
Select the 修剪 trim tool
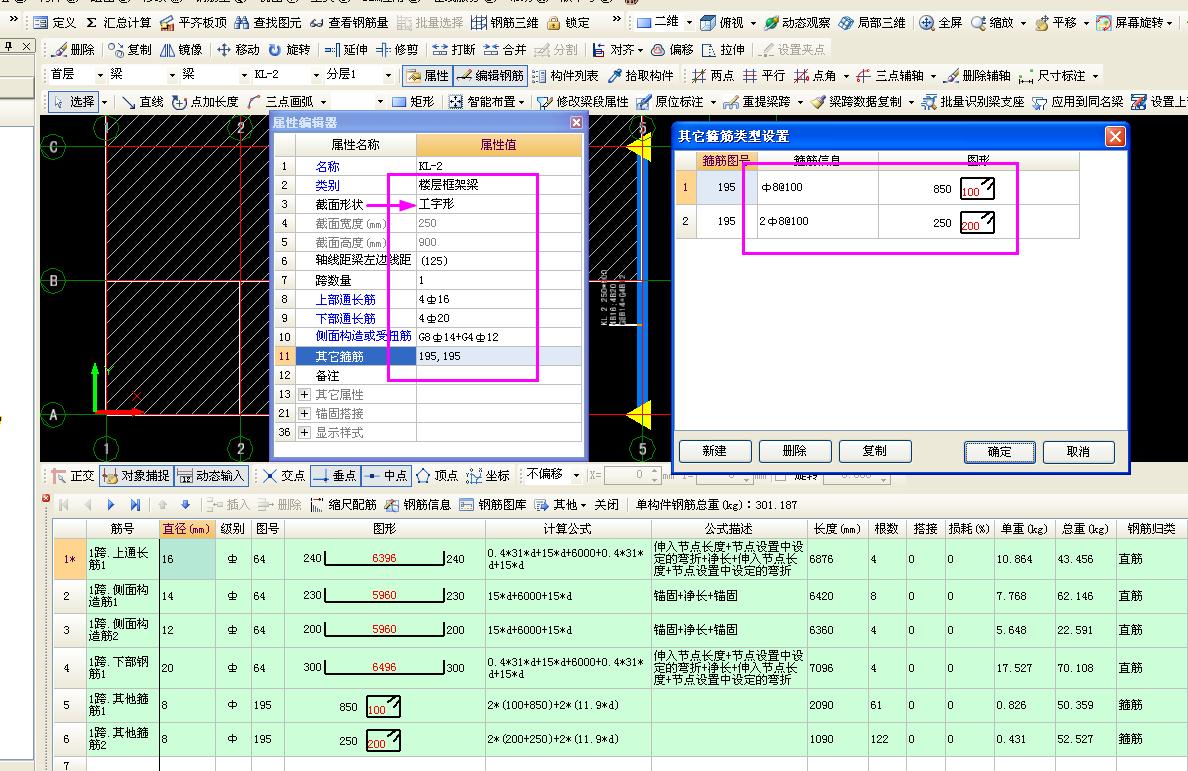(397, 49)
